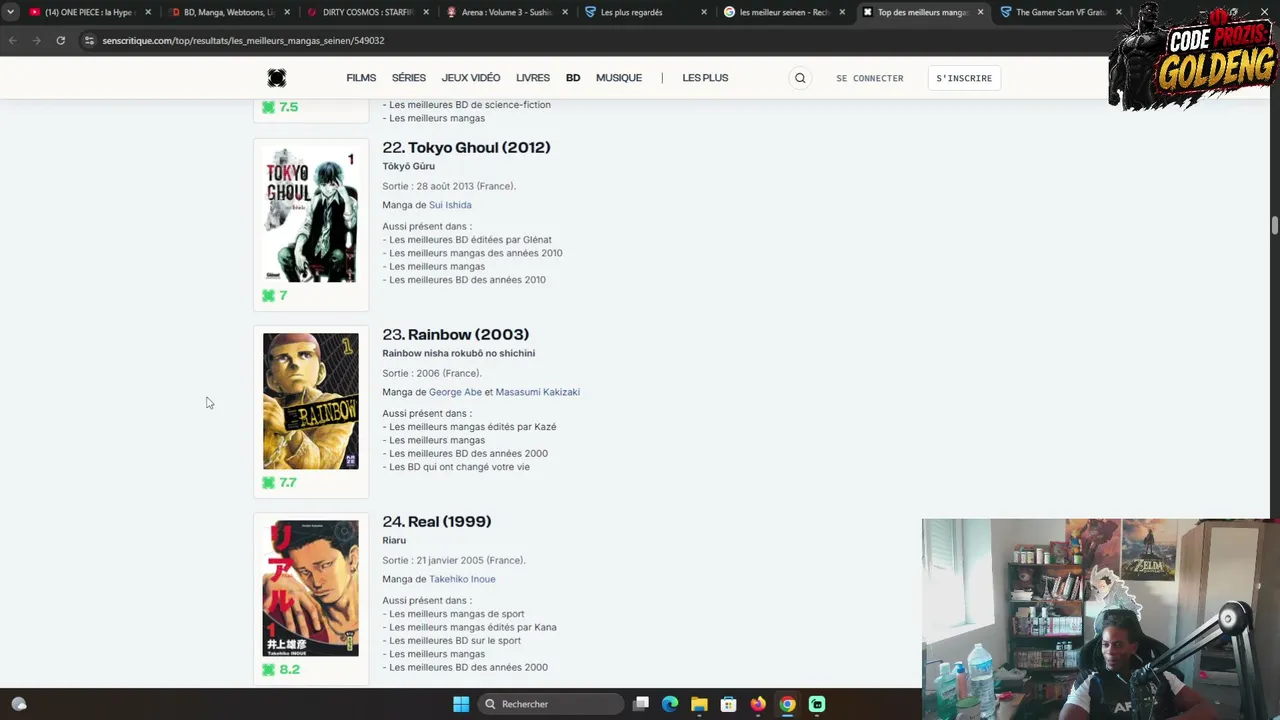Visit author Masasumi Kakizaki's page
Image resolution: width=1280 pixels, height=720 pixels.
[538, 392]
